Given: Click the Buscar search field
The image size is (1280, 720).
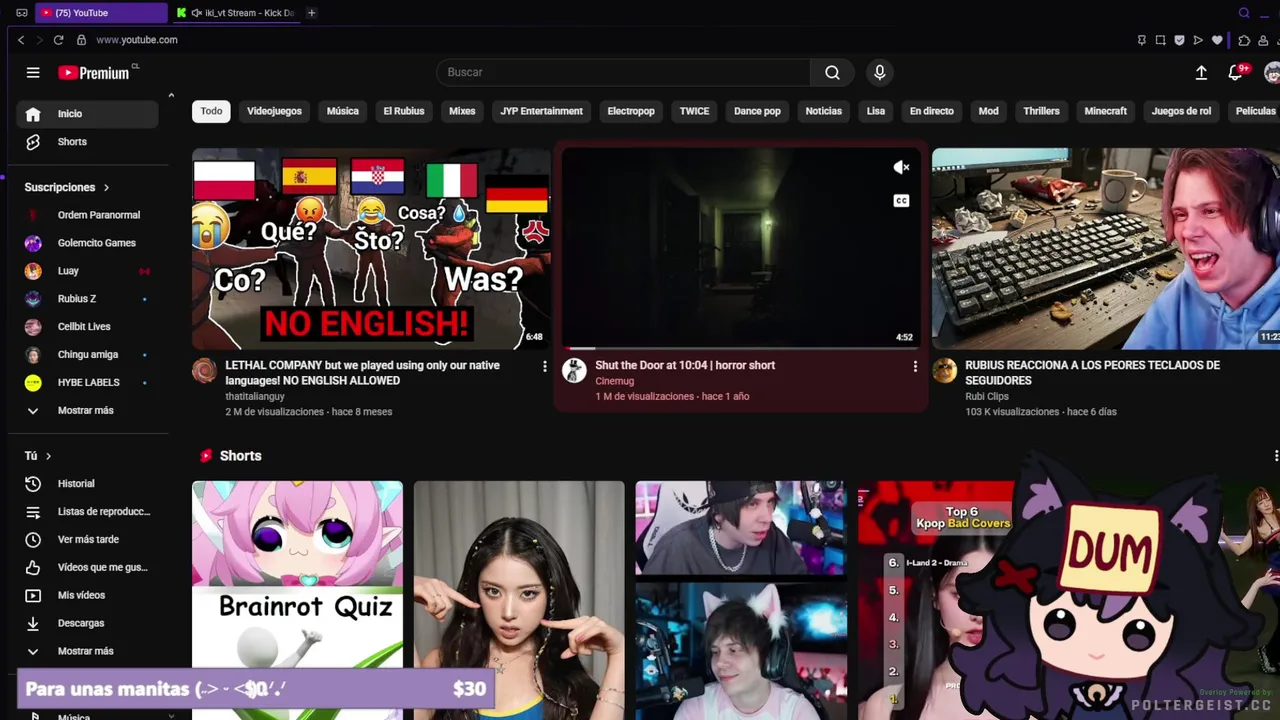Looking at the screenshot, I should (623, 72).
